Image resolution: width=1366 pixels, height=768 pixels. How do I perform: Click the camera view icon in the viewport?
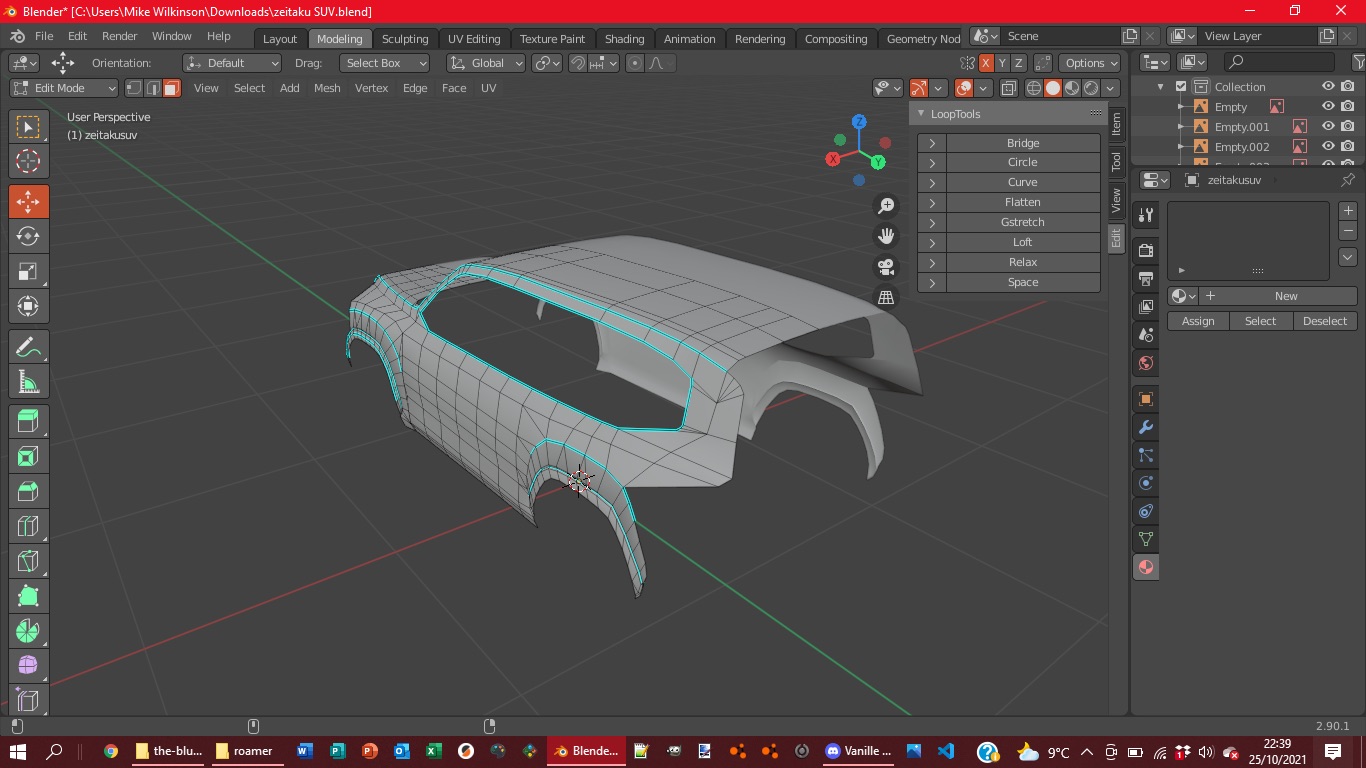click(x=885, y=267)
